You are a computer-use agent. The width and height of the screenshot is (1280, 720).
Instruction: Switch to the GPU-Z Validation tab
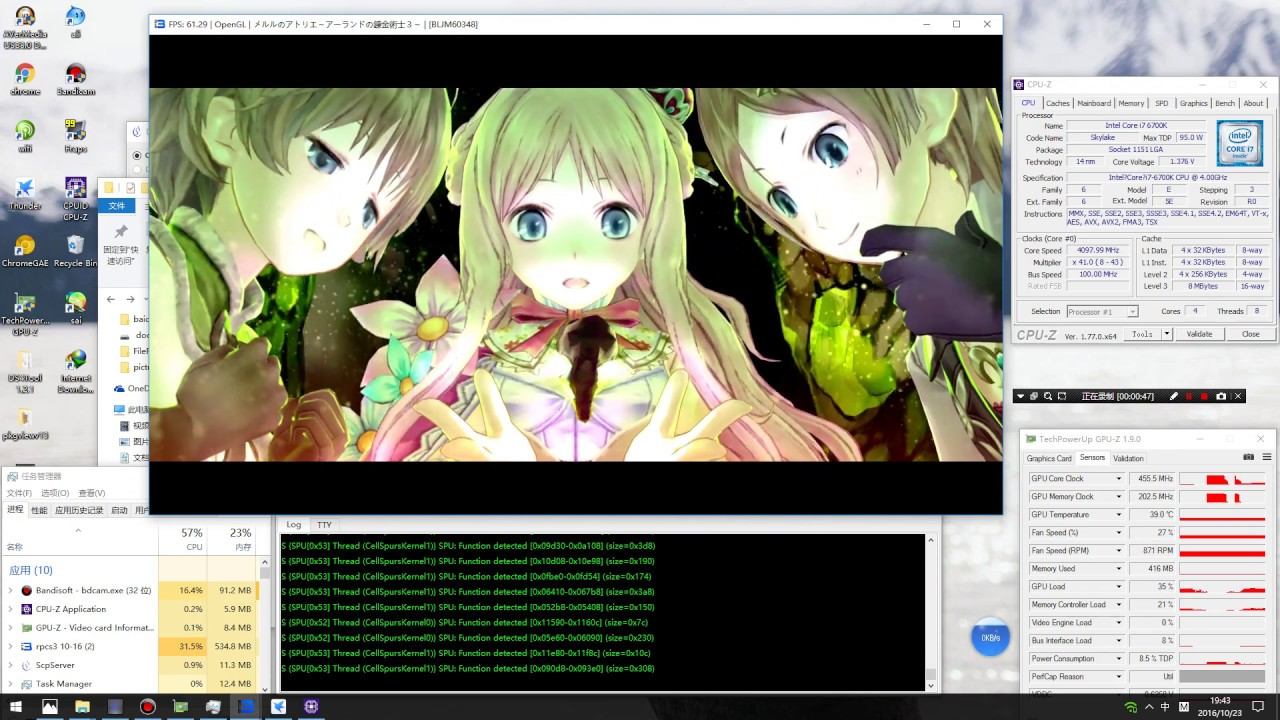click(1128, 458)
